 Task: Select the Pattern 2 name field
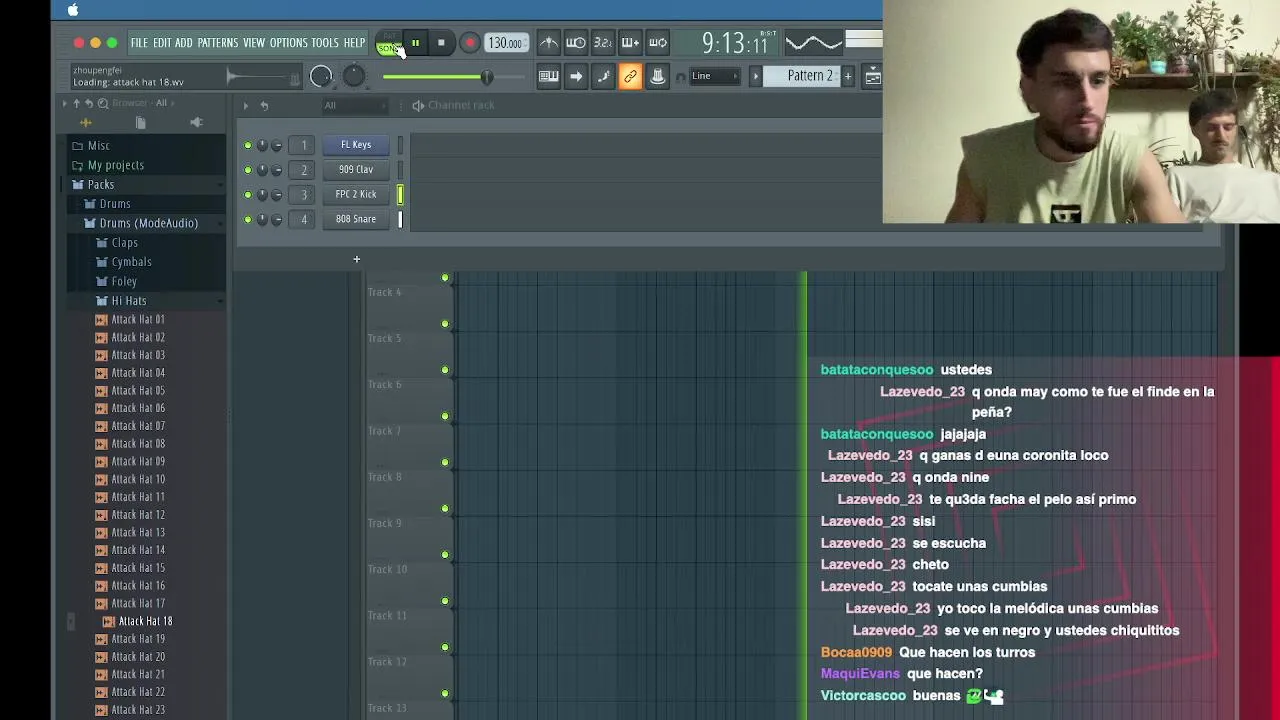tap(802, 76)
